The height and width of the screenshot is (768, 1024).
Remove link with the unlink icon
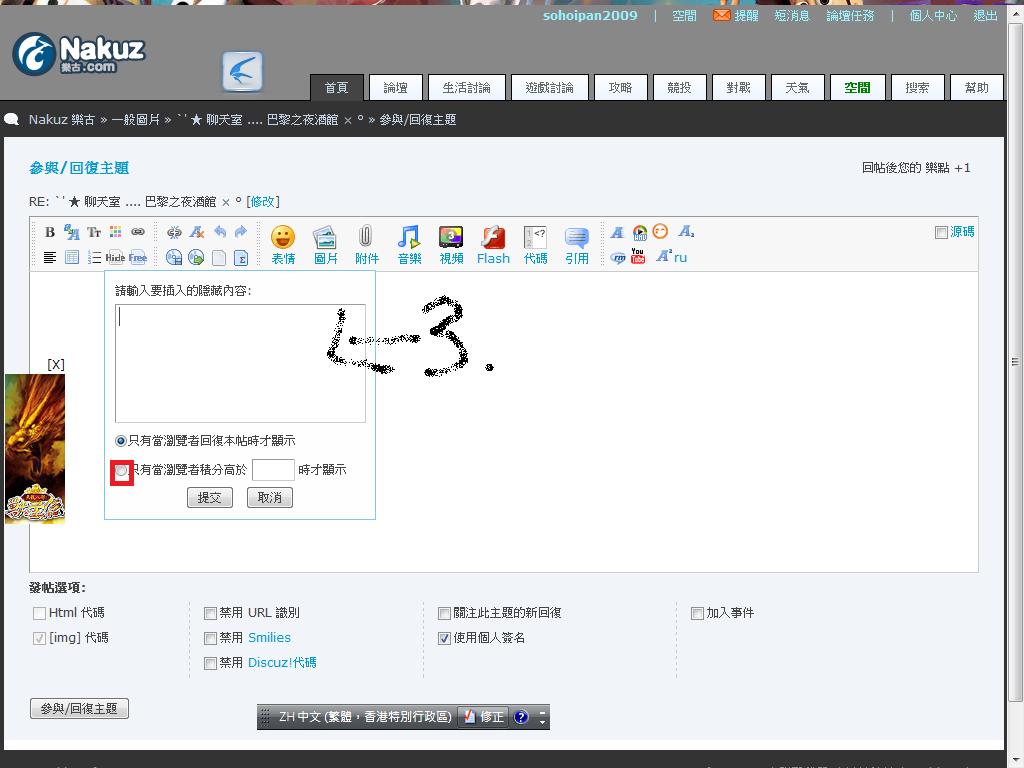[174, 232]
